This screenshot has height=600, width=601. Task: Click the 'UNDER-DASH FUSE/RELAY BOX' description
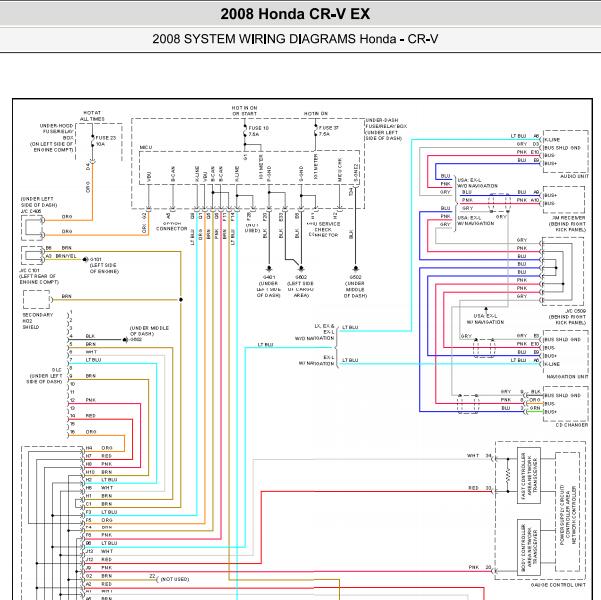click(x=386, y=129)
